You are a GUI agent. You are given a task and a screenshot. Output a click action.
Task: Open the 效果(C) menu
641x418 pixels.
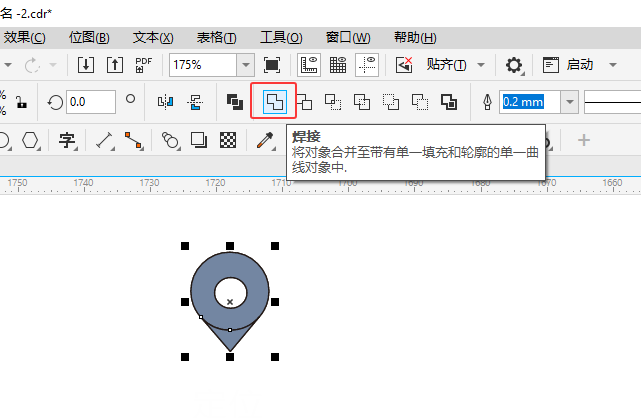[24, 38]
